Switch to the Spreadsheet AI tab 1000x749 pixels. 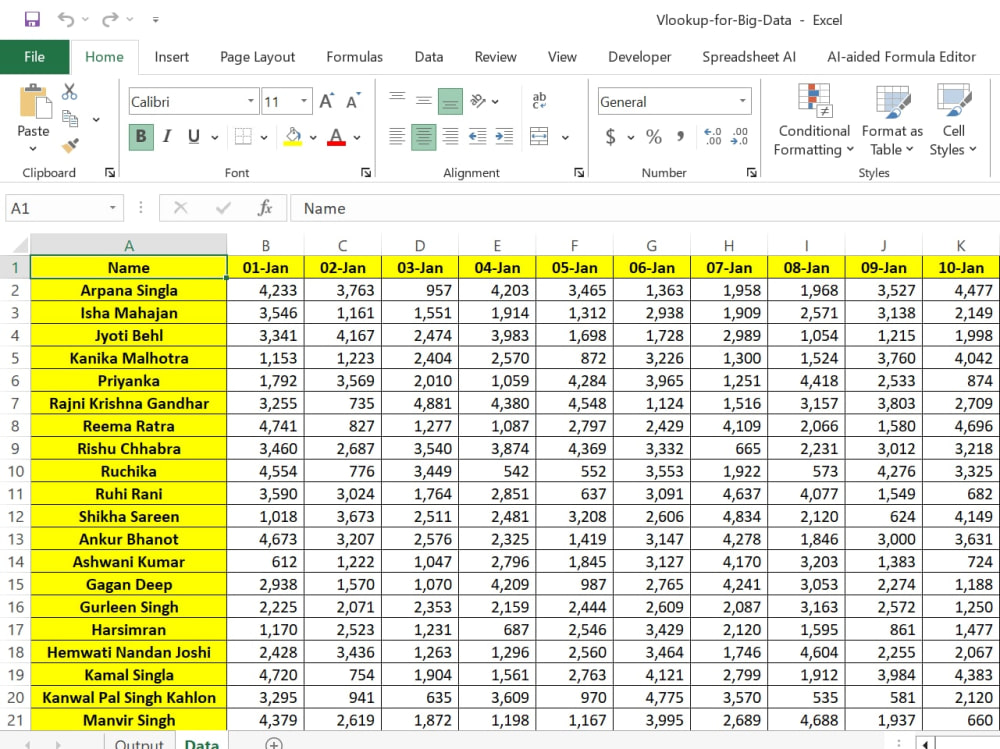[749, 57]
